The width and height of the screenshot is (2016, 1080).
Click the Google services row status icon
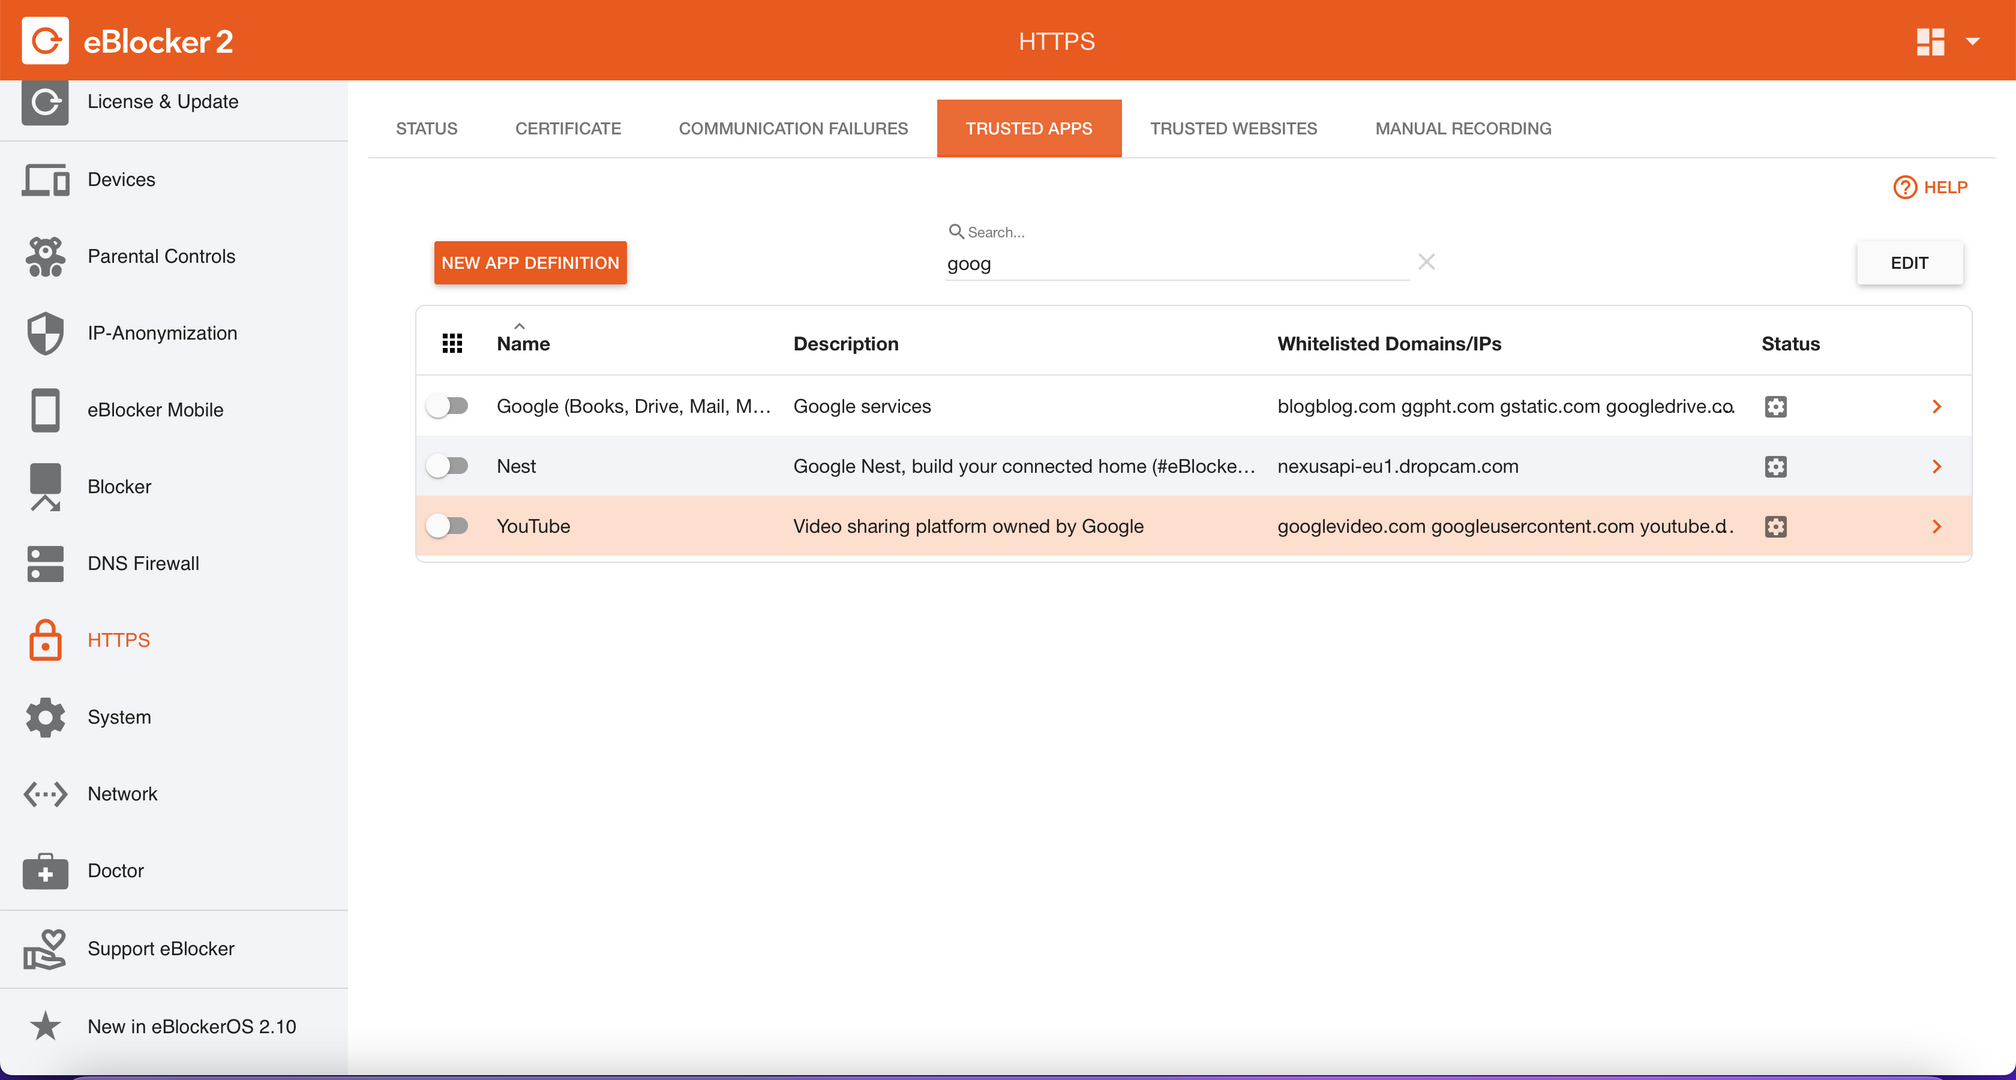click(x=1775, y=406)
